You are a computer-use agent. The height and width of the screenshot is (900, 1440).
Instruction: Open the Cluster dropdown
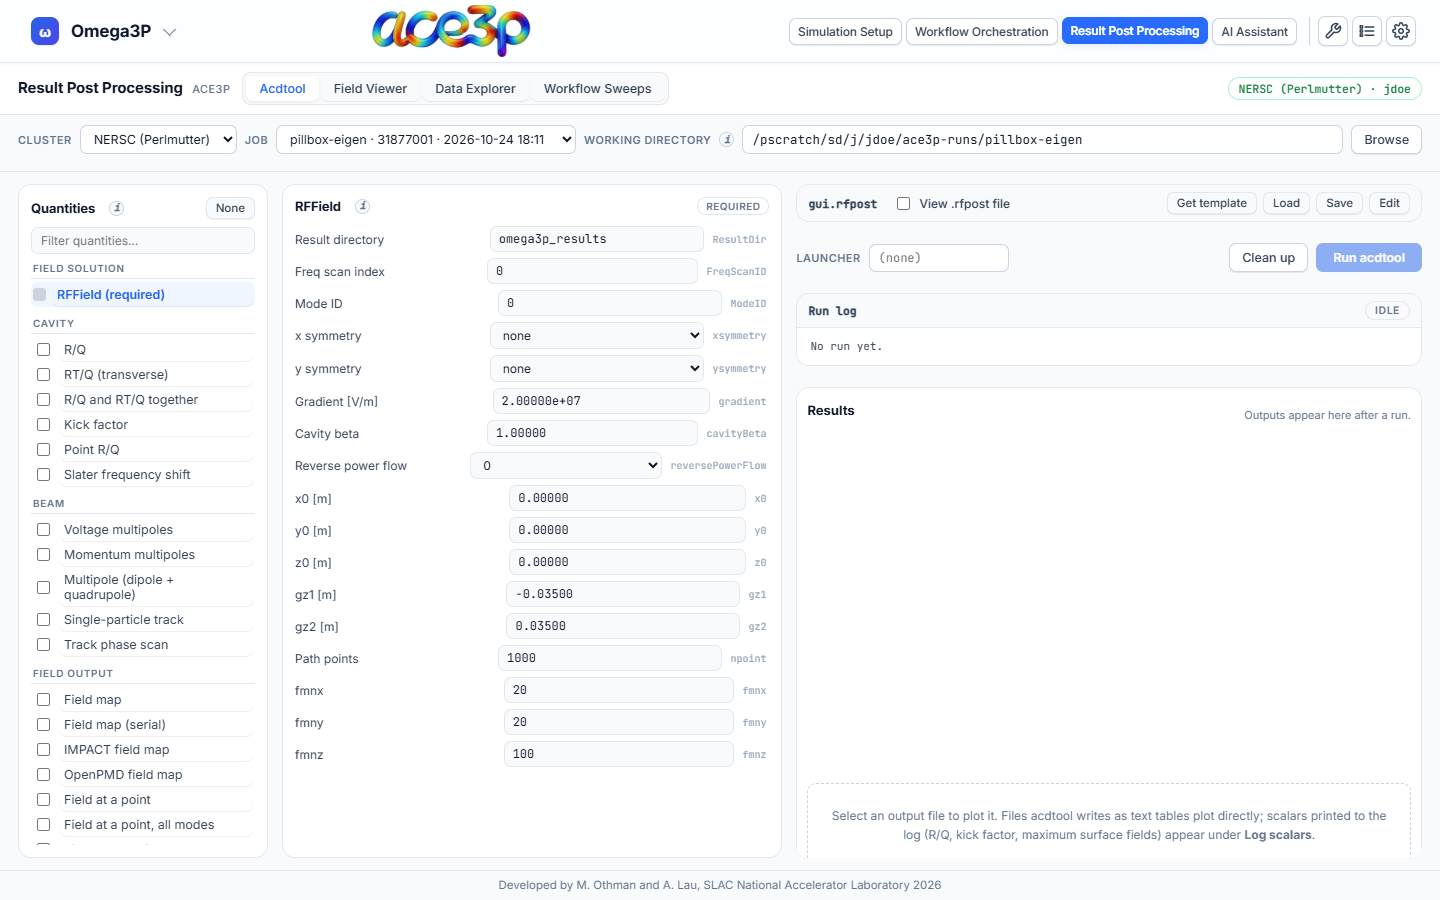158,140
